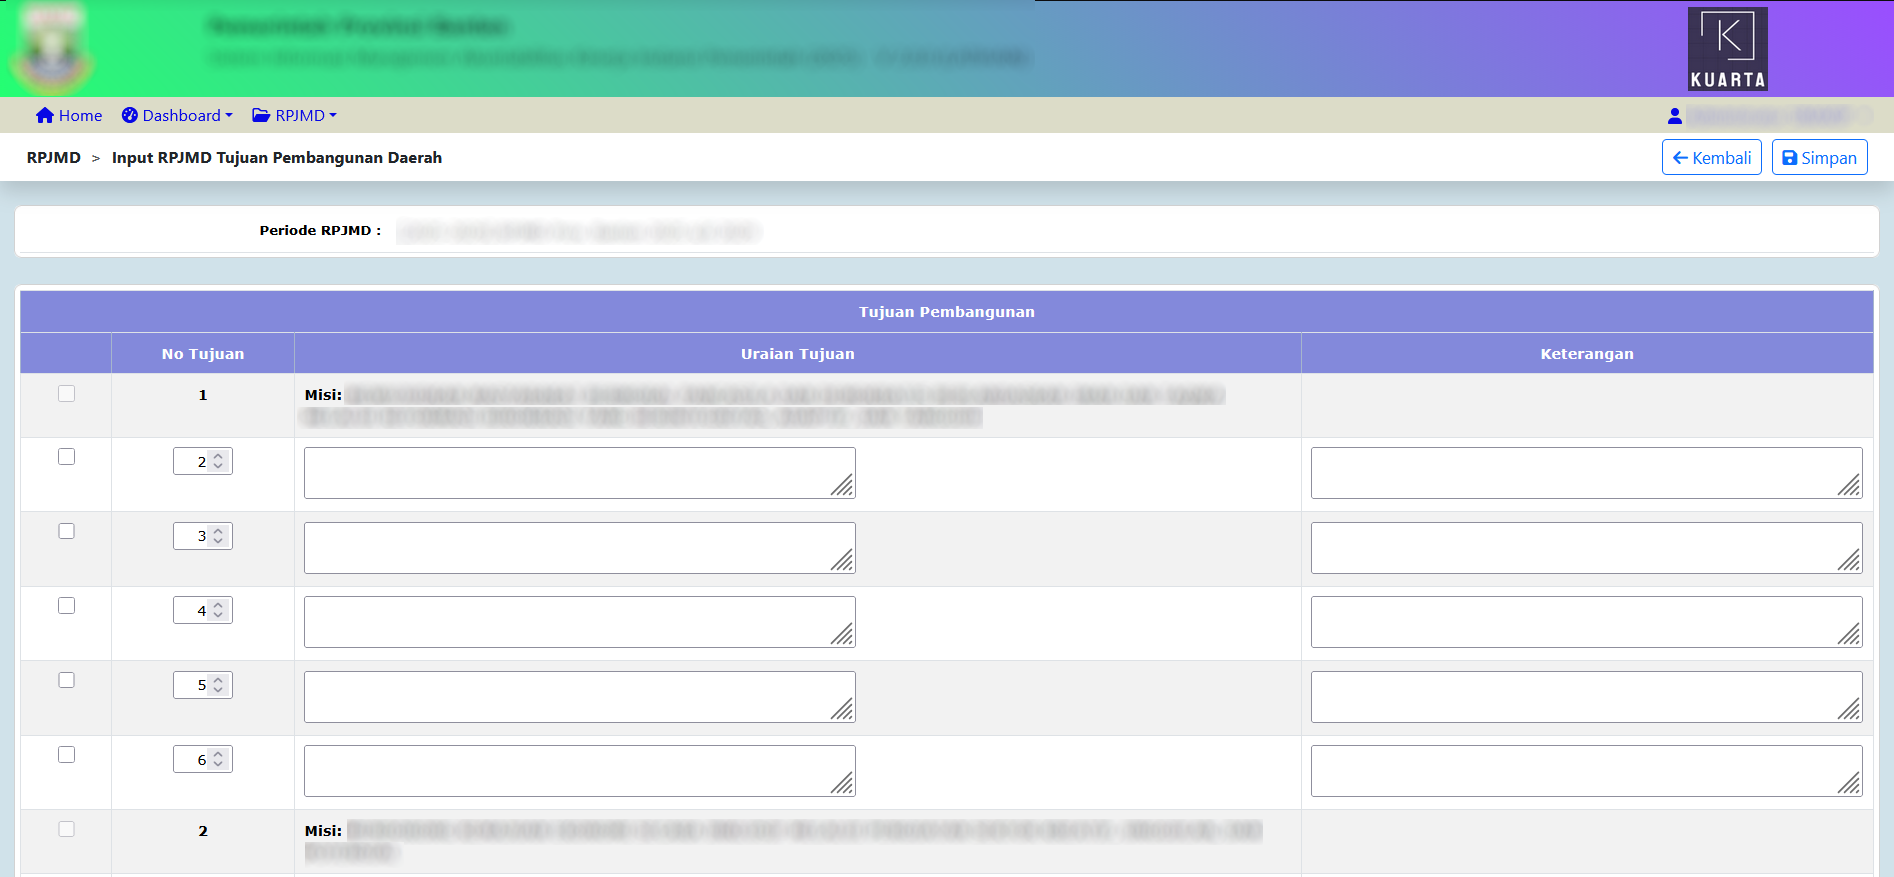Click the resize handle of row 2 Uraian textarea

pos(843,486)
